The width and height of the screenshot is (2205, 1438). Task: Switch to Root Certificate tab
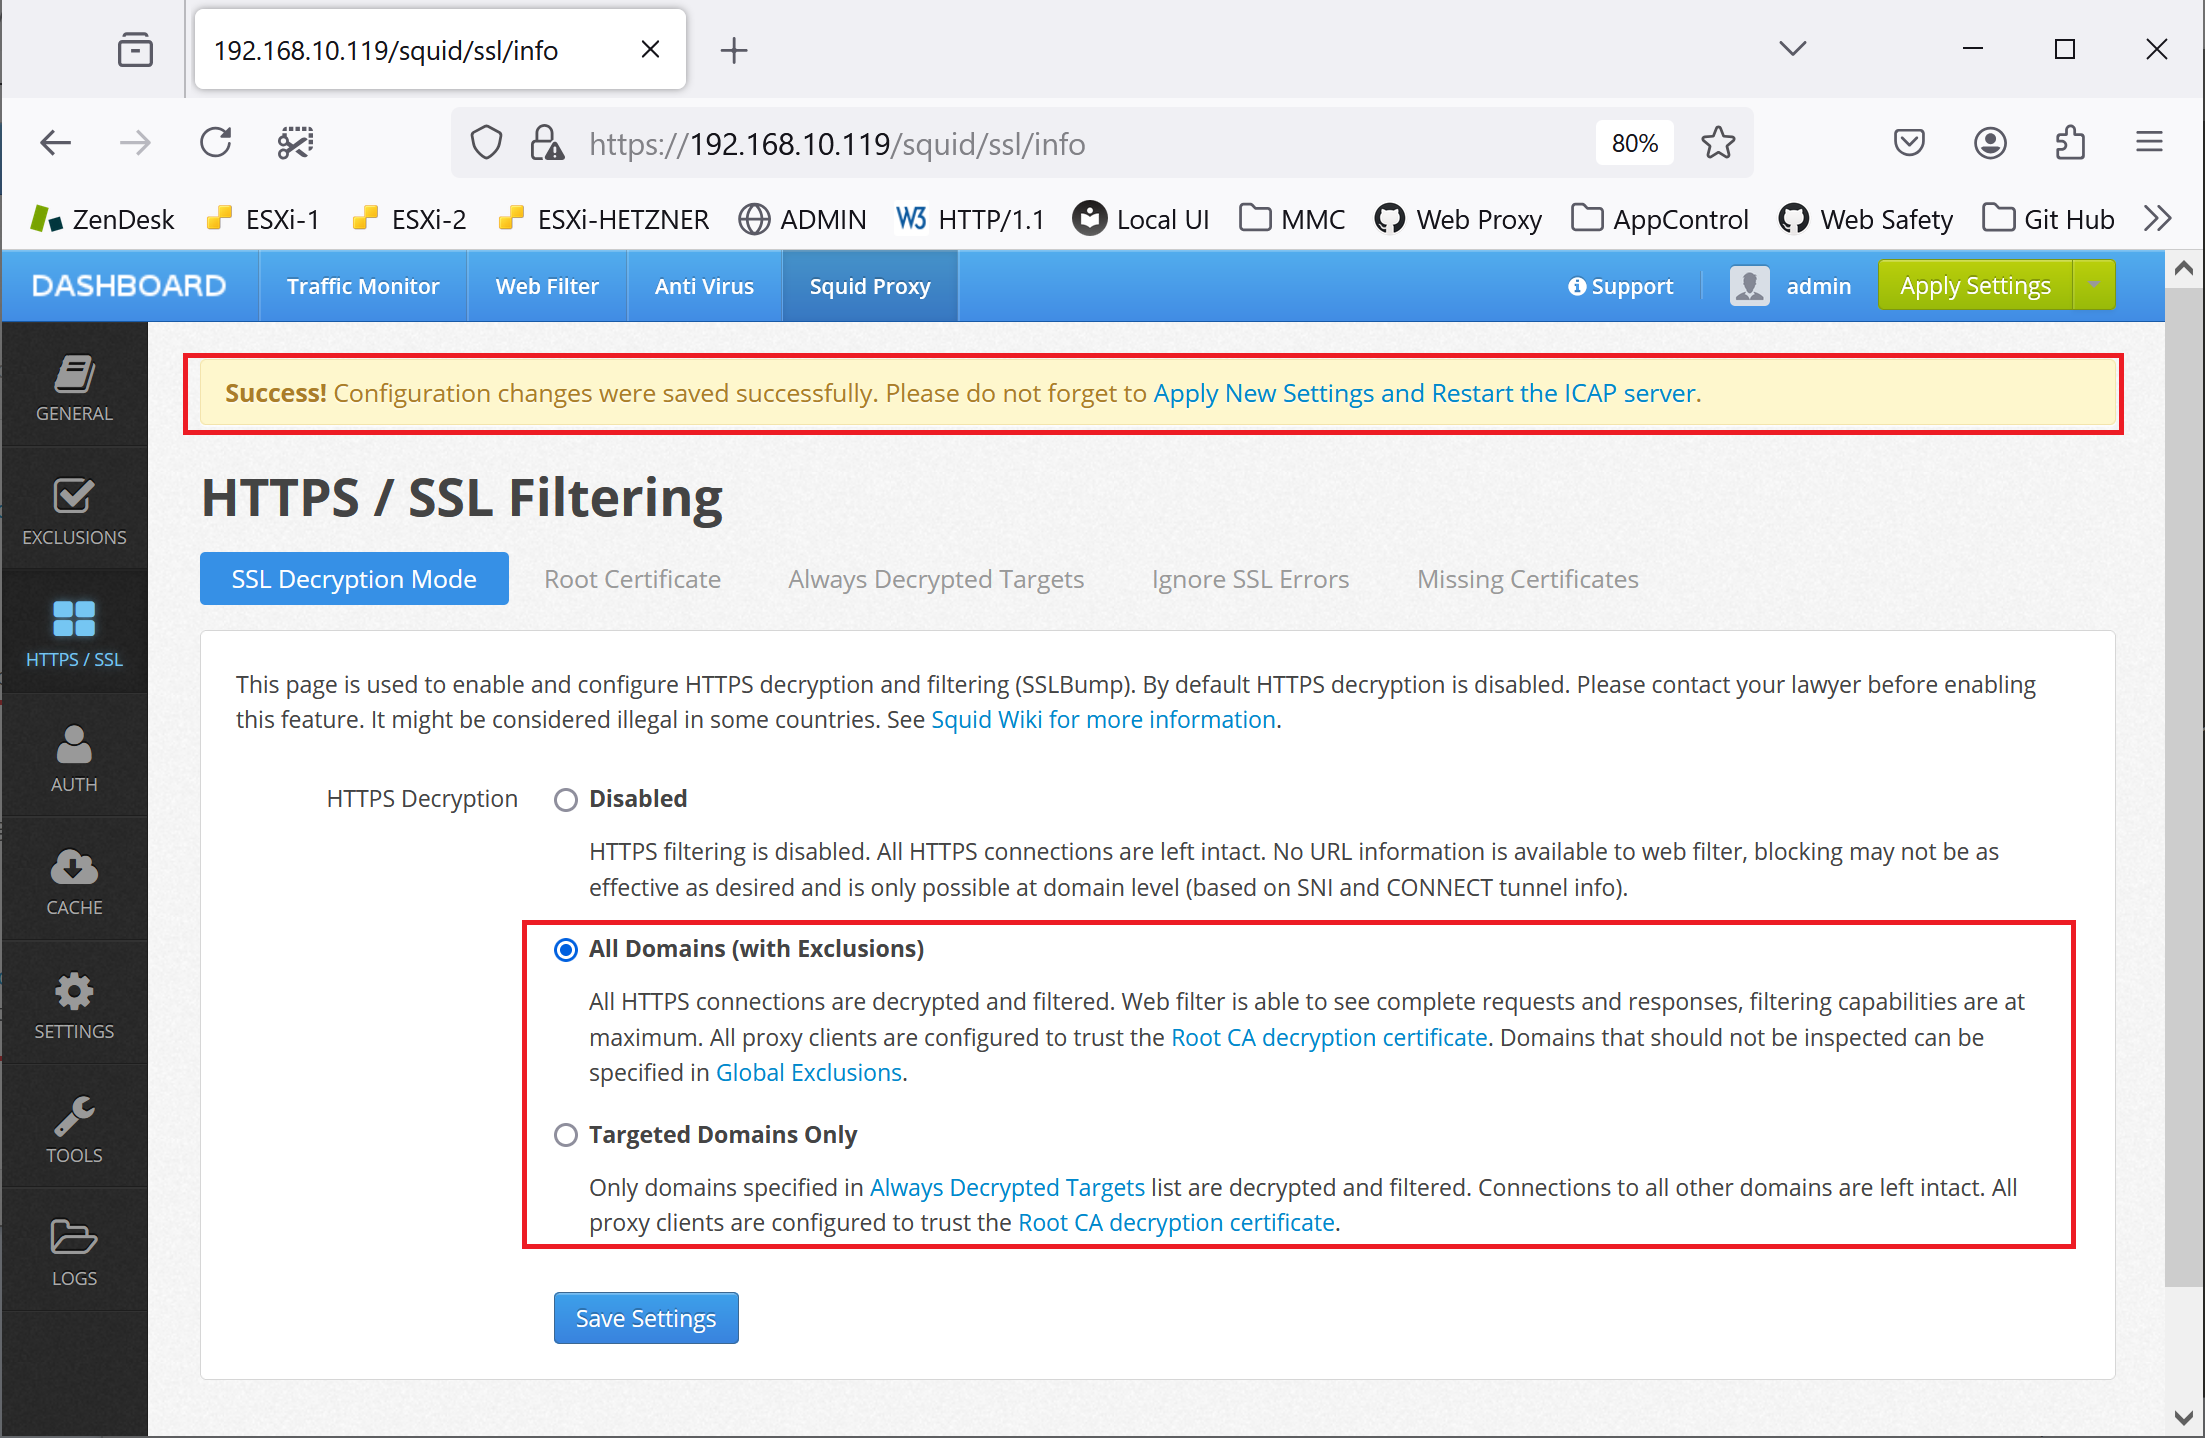tap(632, 579)
